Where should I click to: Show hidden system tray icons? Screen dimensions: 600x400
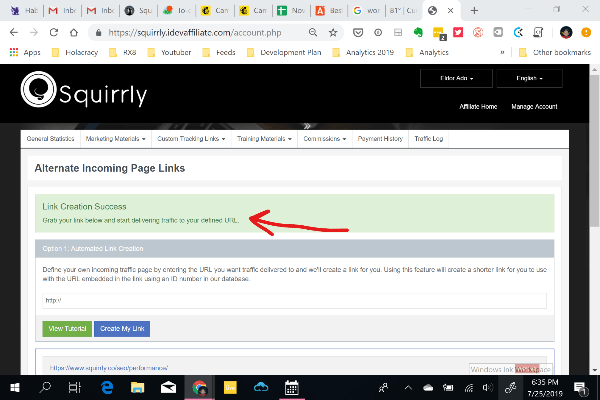408,388
